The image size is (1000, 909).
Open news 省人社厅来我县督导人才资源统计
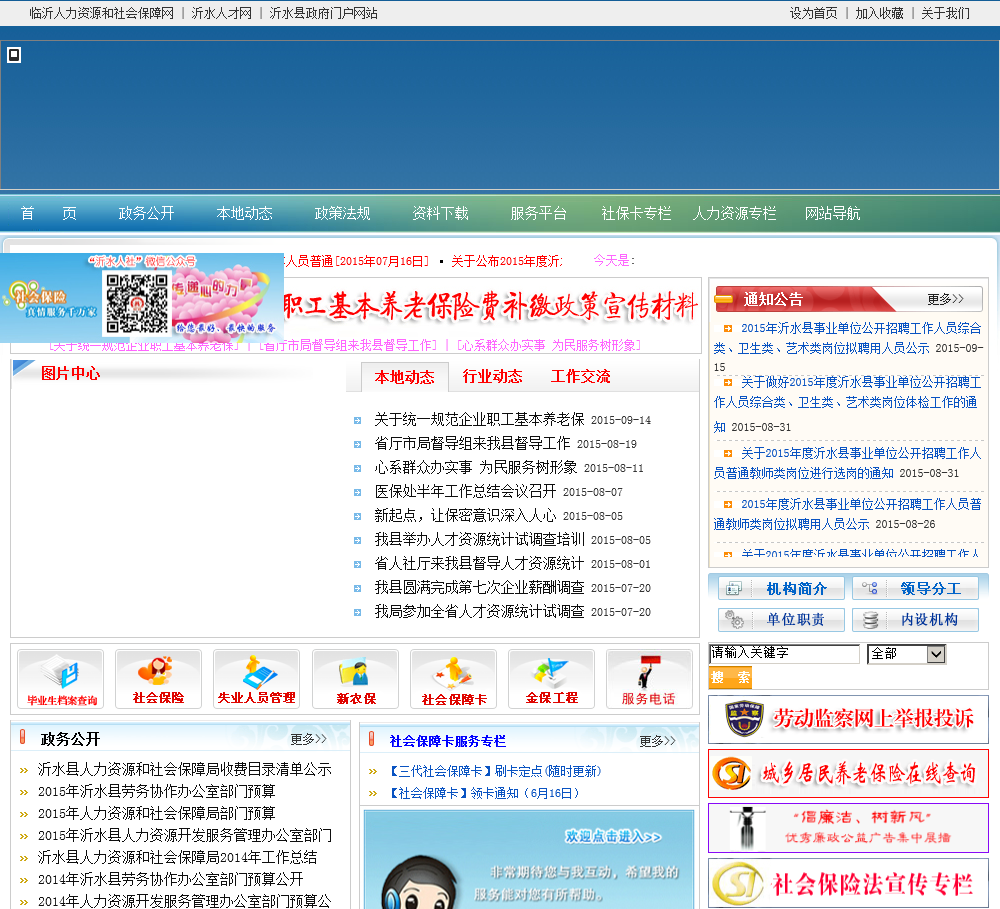pos(479,563)
